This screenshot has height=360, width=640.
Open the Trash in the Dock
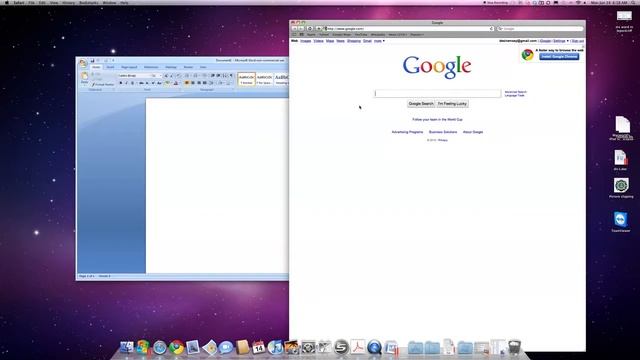pos(514,347)
